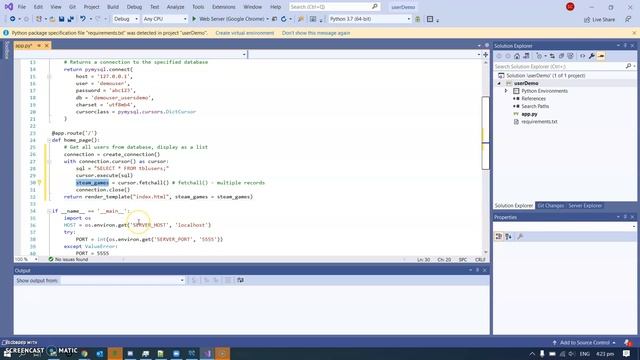This screenshot has width=640, height=360.
Task: Close the yellow info bar
Action: coord(634,33)
